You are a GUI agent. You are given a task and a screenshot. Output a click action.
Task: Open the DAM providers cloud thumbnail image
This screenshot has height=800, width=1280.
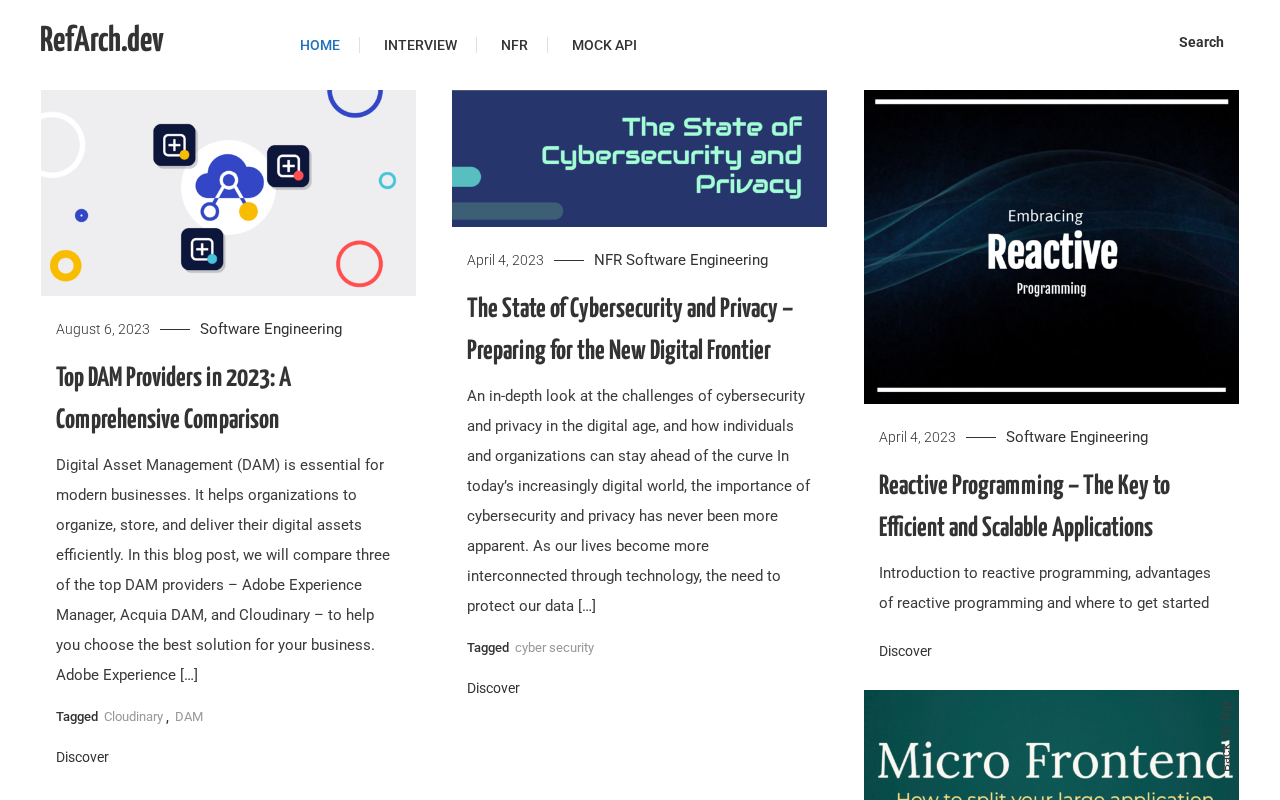click(228, 193)
